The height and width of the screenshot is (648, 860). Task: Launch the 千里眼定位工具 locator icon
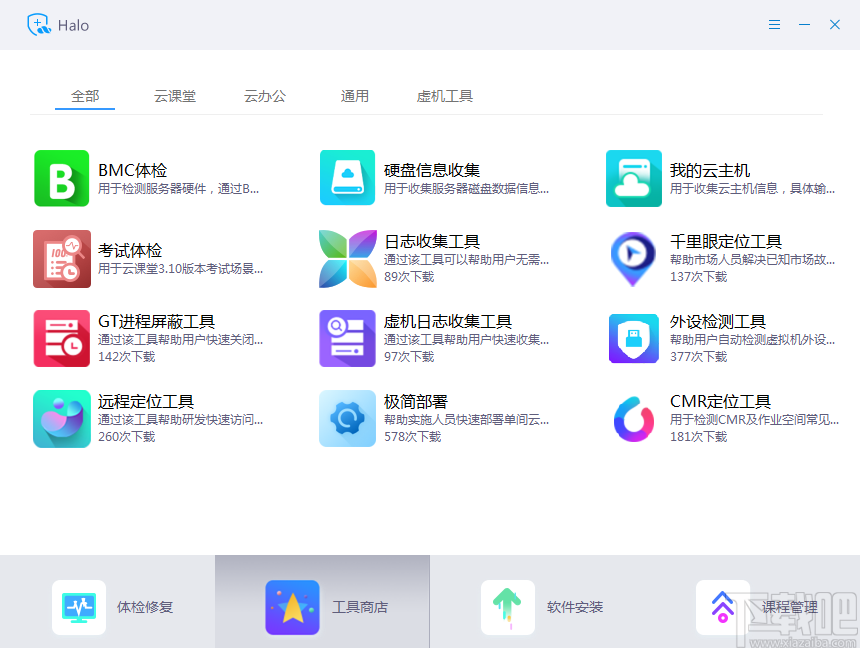coord(633,258)
